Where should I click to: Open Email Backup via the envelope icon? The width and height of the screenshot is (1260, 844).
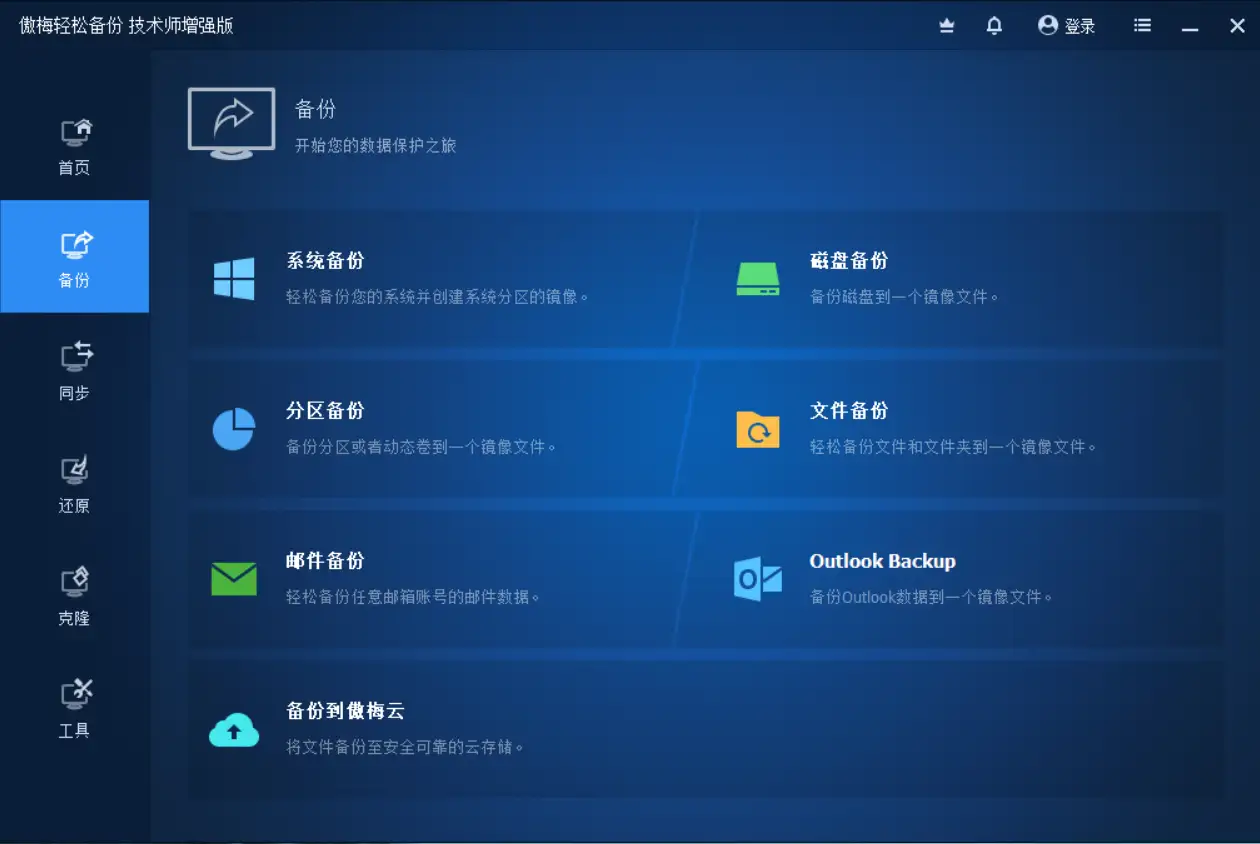click(x=234, y=578)
